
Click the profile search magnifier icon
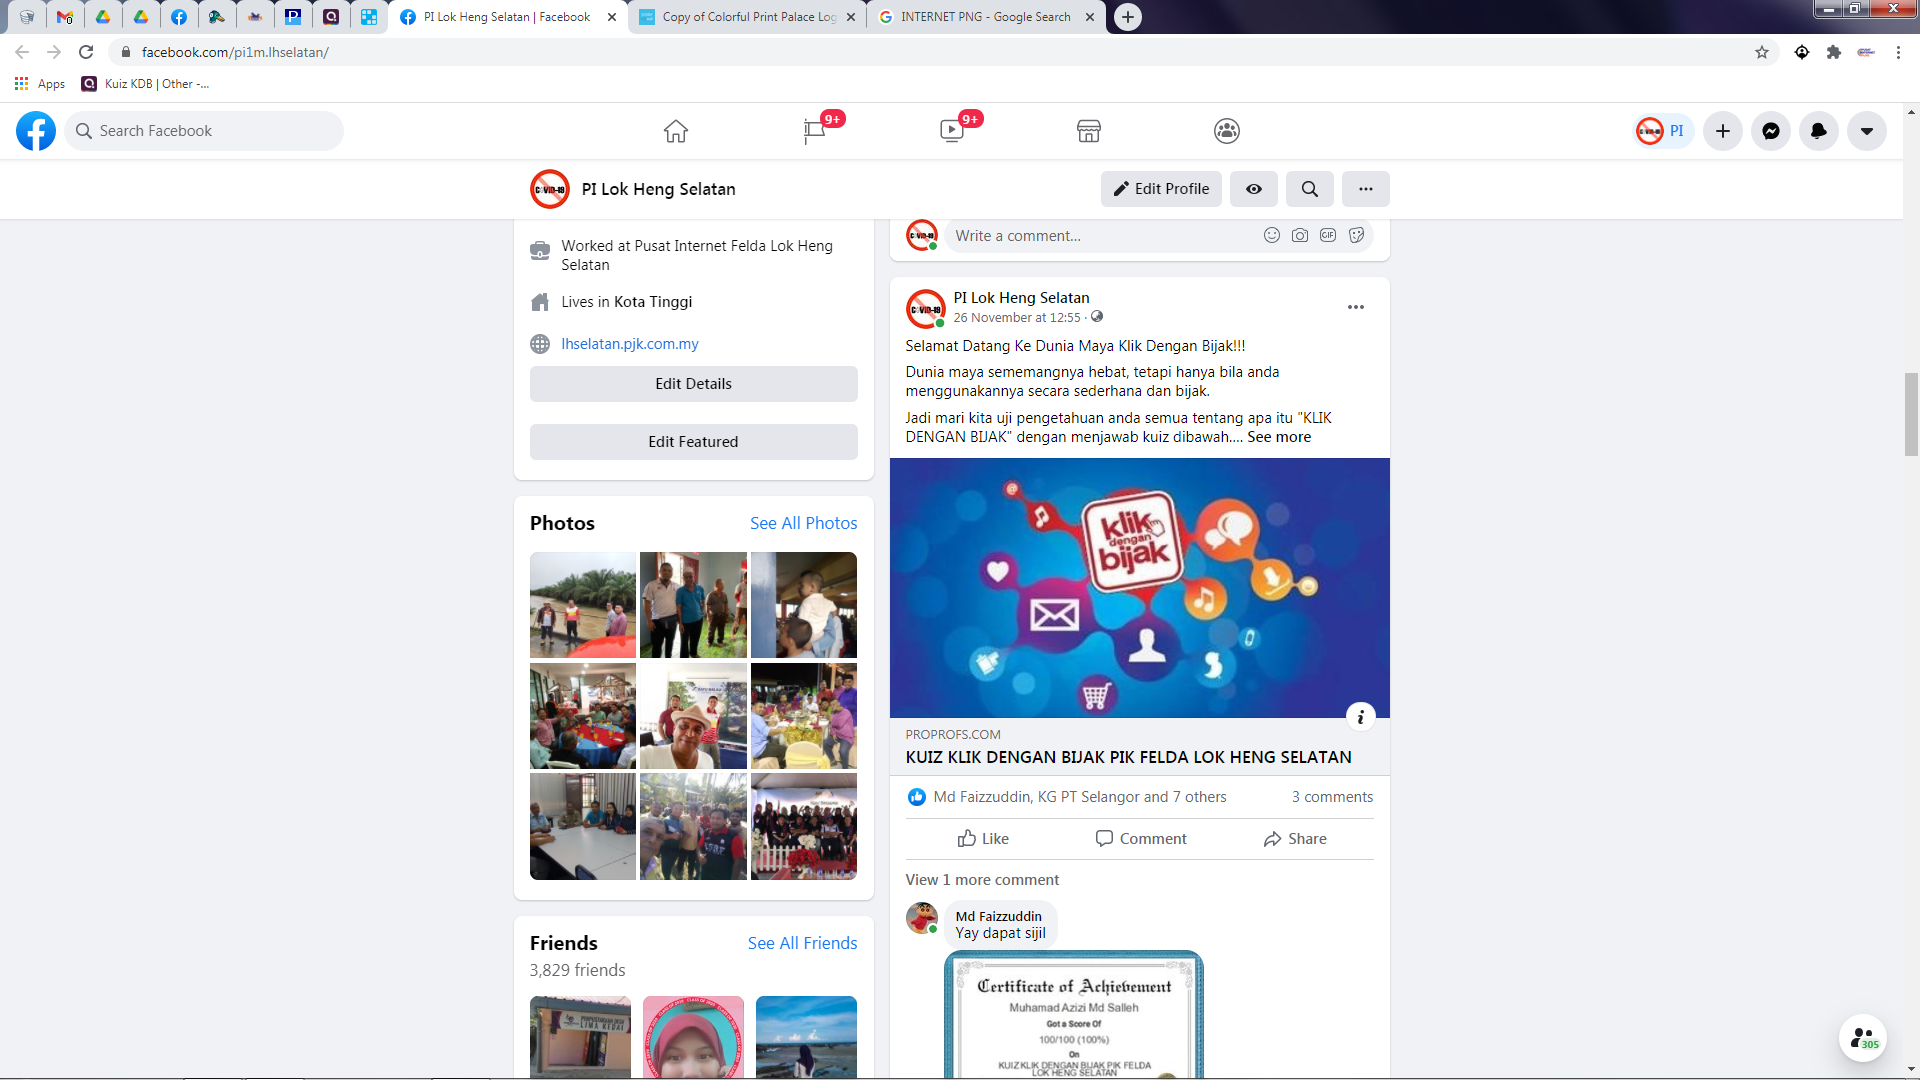[x=1309, y=189]
